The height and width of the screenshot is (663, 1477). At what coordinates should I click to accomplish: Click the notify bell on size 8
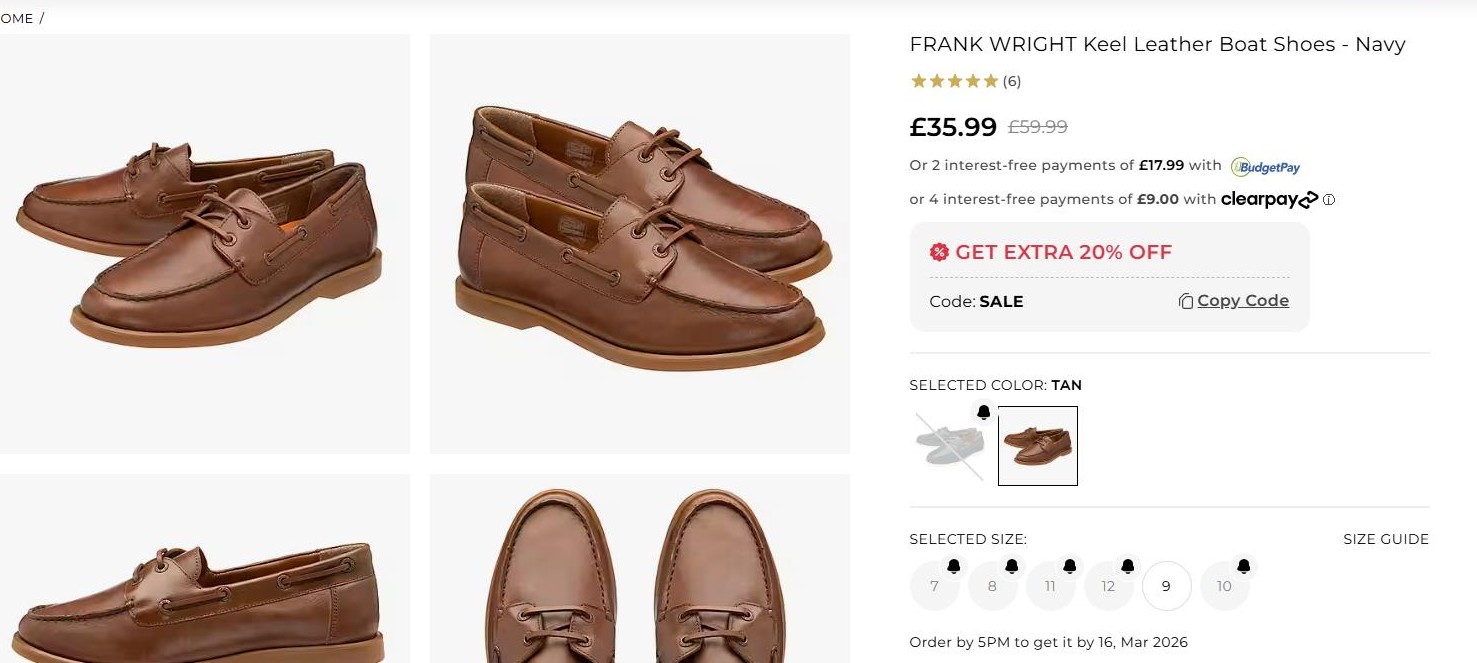(x=1012, y=567)
